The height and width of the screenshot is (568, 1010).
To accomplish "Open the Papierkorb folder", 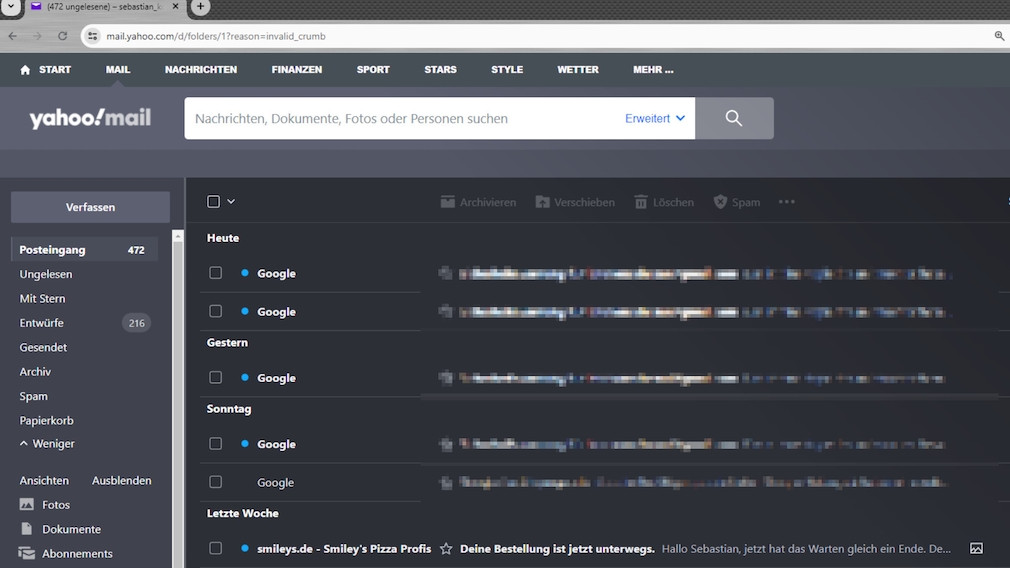I will [x=46, y=421].
